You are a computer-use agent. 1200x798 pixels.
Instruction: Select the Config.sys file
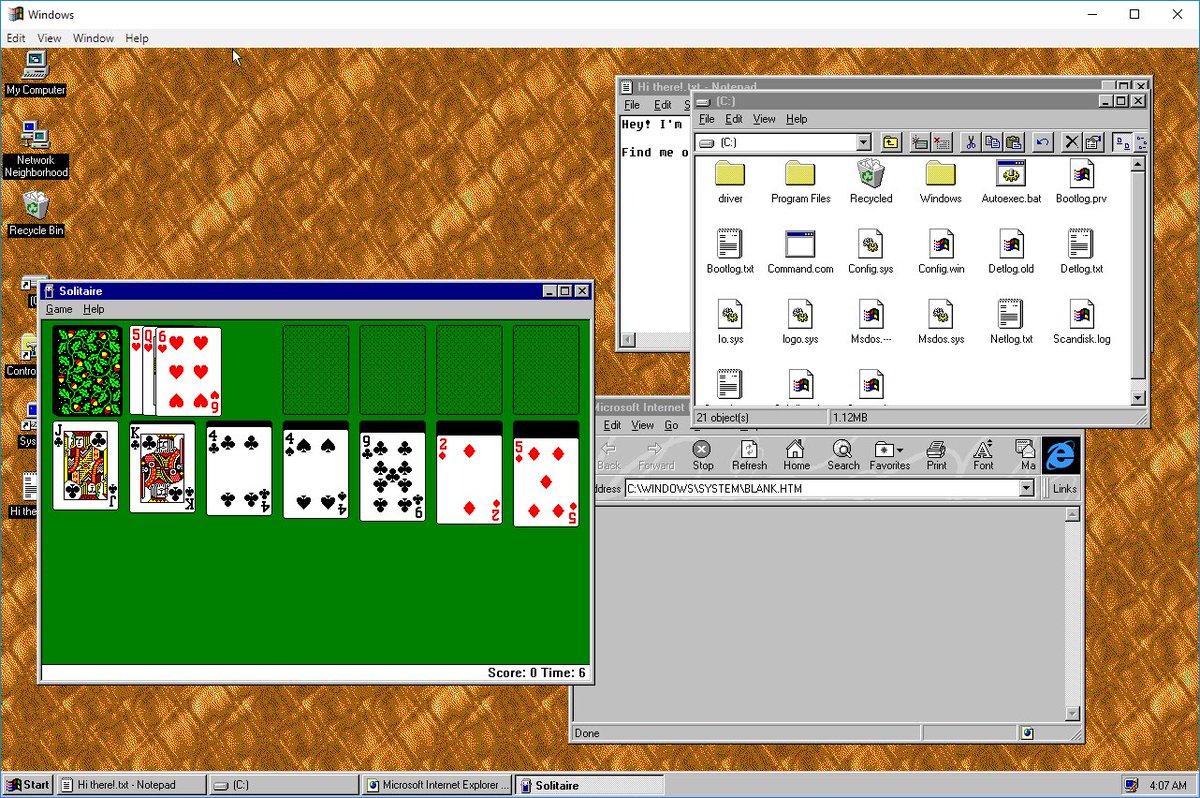[870, 252]
